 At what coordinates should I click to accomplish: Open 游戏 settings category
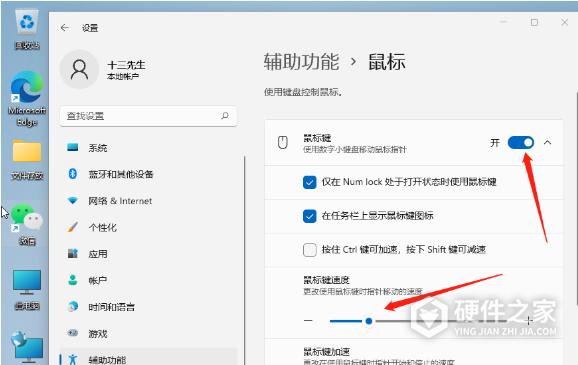148,334
